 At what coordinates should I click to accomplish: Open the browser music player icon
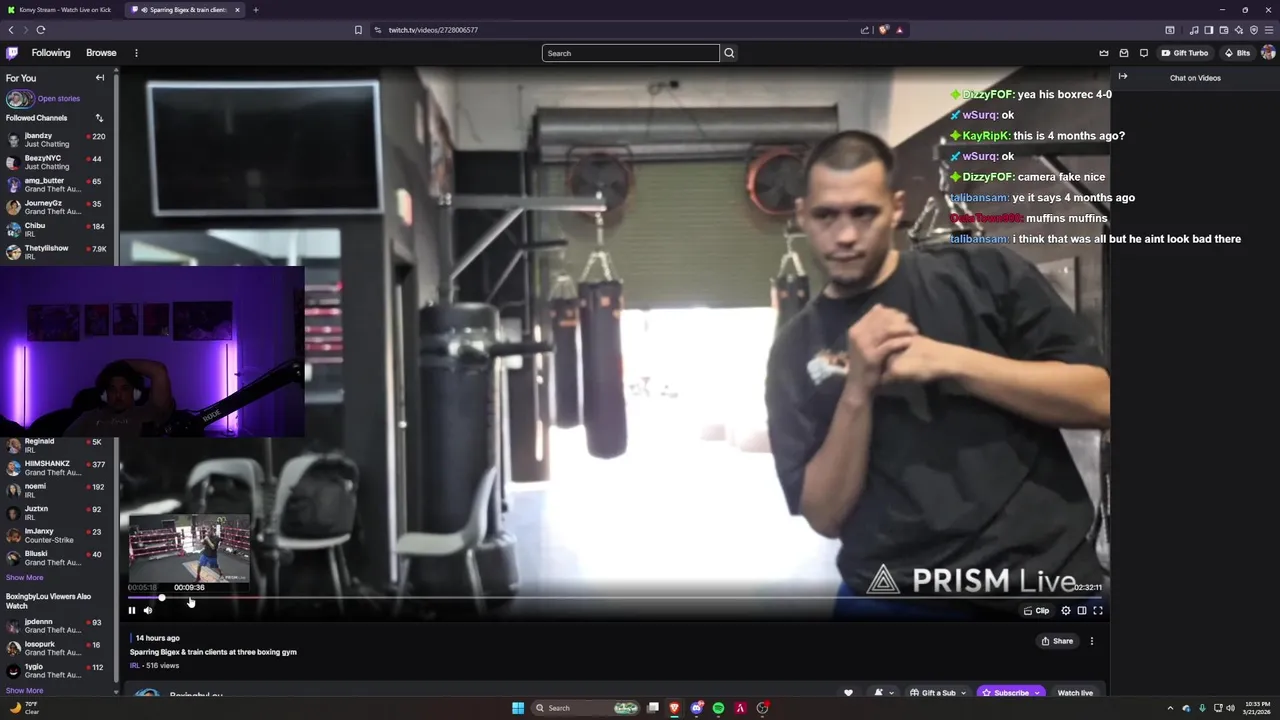[x=1194, y=30]
